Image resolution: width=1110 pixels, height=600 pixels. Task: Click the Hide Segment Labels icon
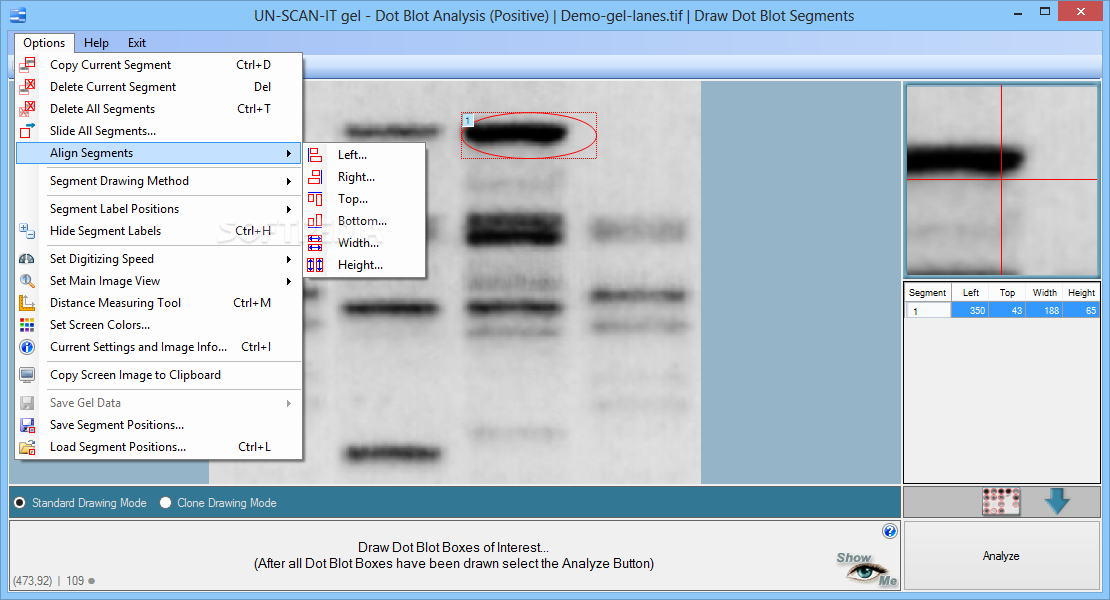pos(27,231)
